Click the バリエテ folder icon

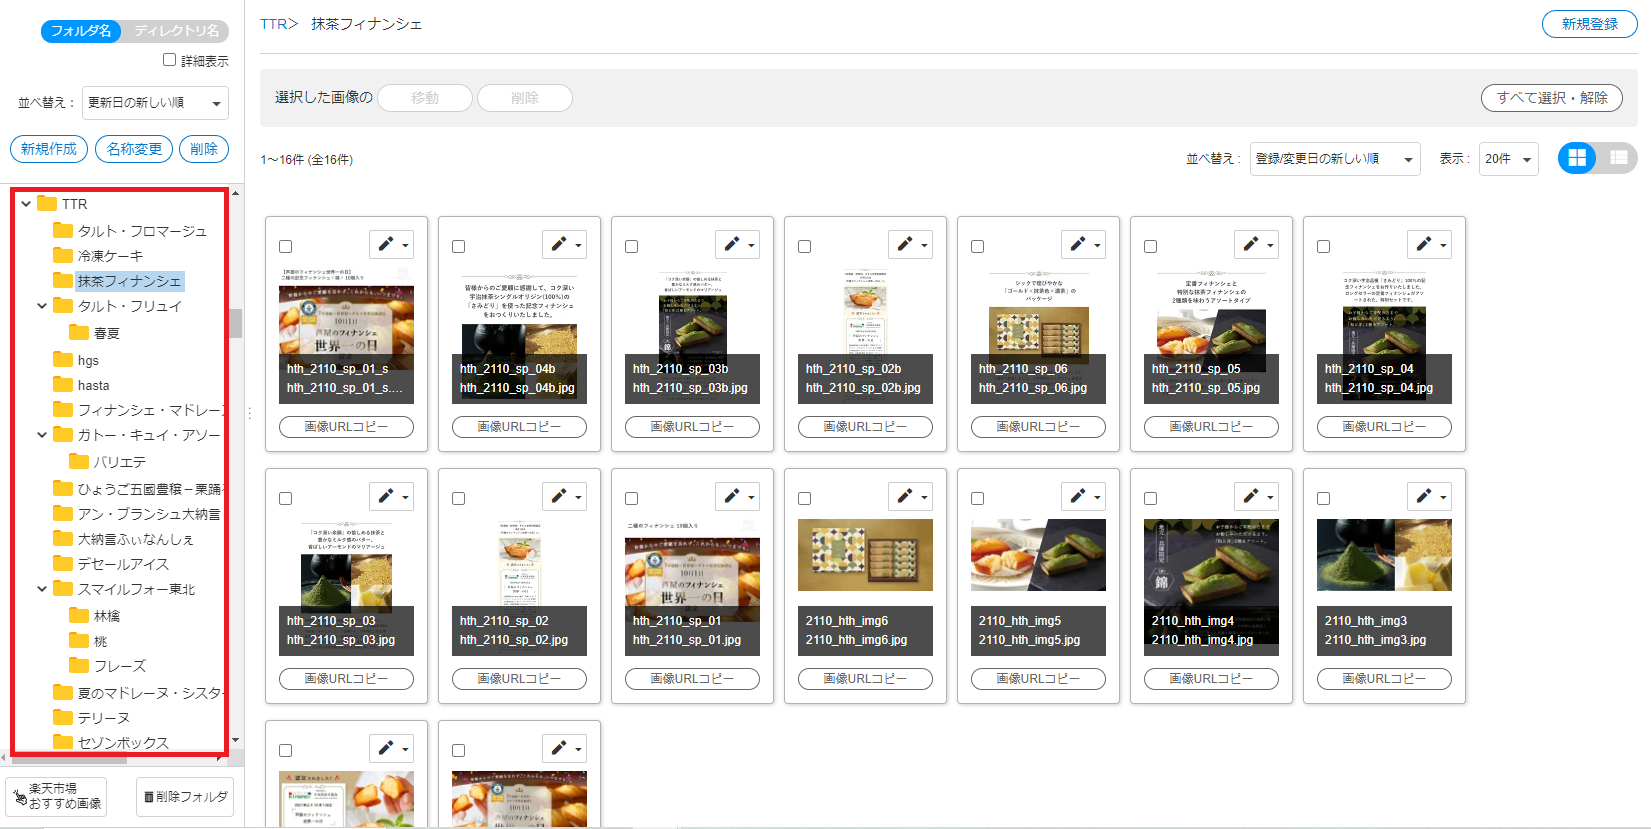[x=79, y=461]
